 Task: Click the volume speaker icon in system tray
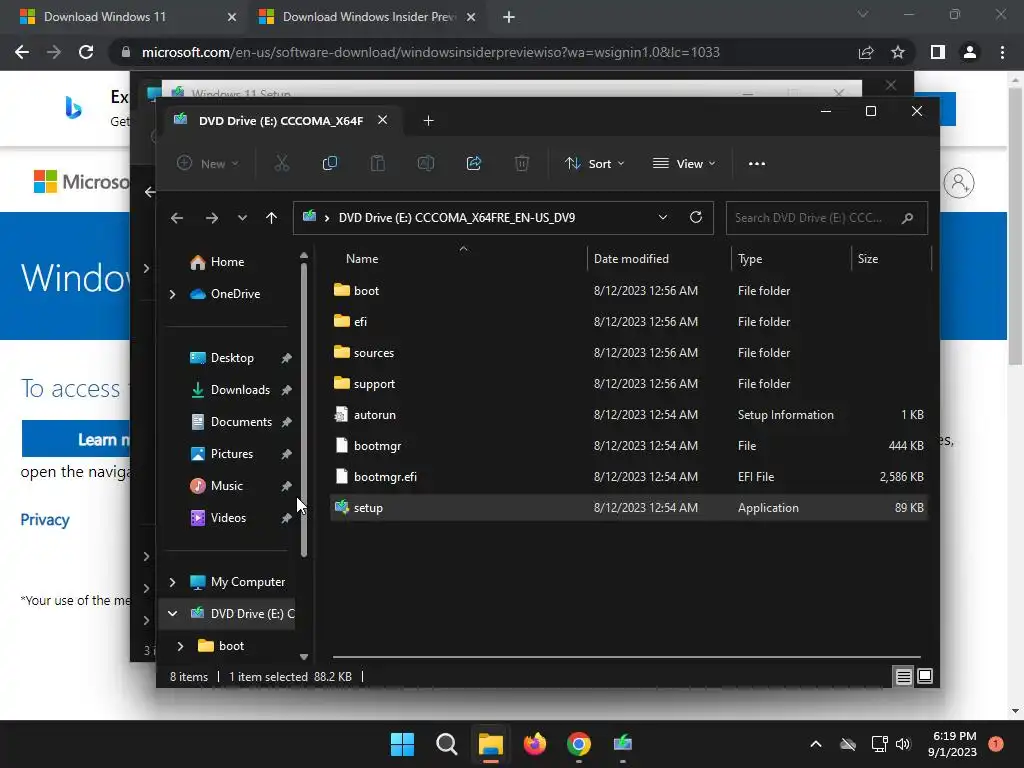(x=903, y=744)
